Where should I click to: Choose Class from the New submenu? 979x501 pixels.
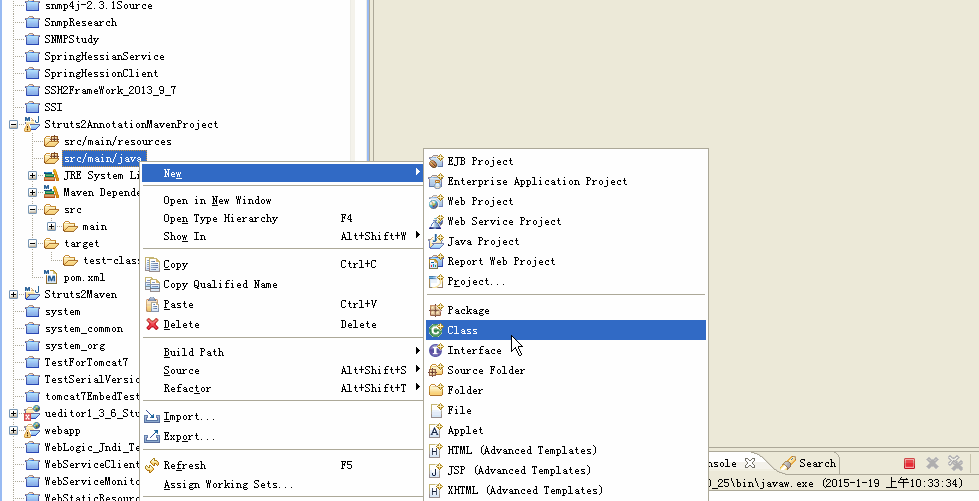point(462,330)
